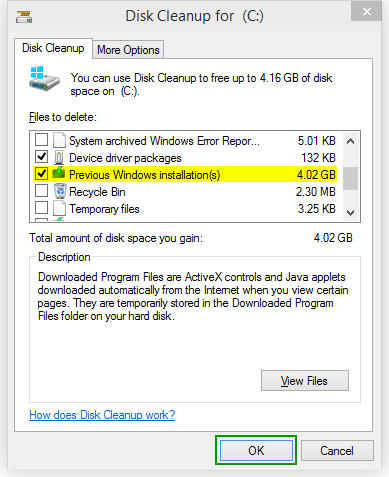Image resolution: width=389 pixels, height=477 pixels.
Task: Click the Disk Cleanup title bar icon
Action: (x=24, y=17)
